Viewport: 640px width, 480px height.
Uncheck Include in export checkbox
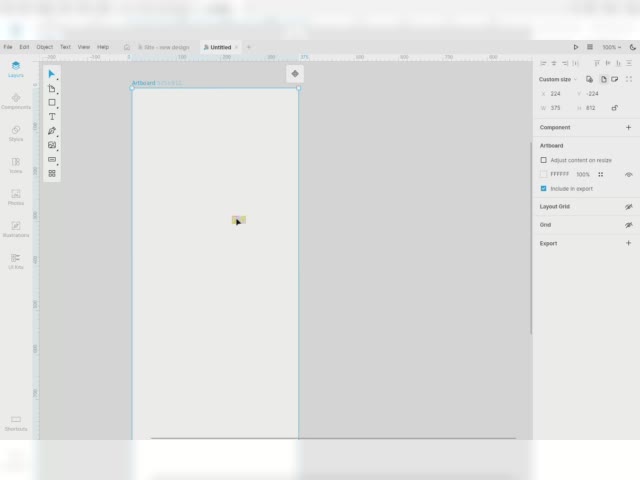tap(543, 189)
